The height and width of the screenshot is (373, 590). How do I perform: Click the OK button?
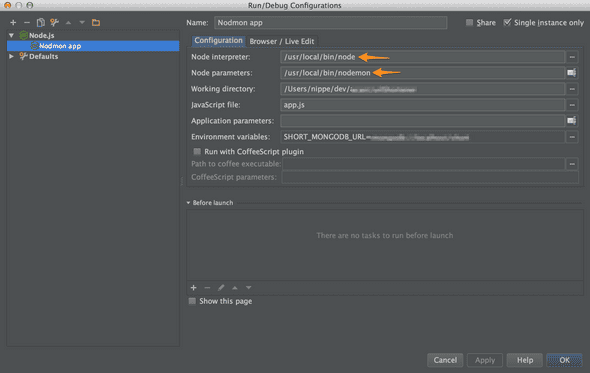564,360
